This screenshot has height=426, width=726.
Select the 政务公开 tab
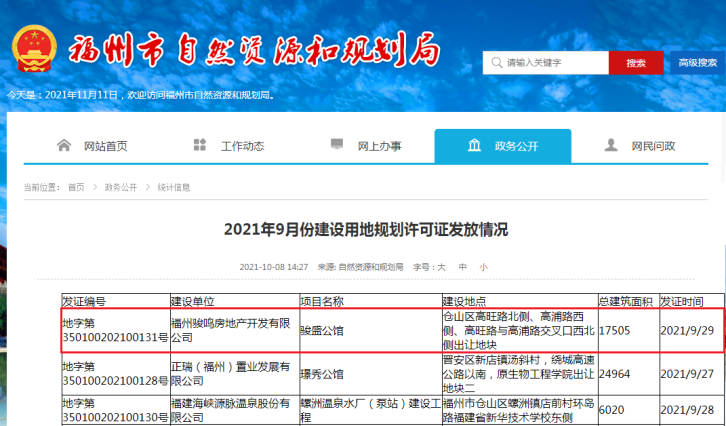503,146
